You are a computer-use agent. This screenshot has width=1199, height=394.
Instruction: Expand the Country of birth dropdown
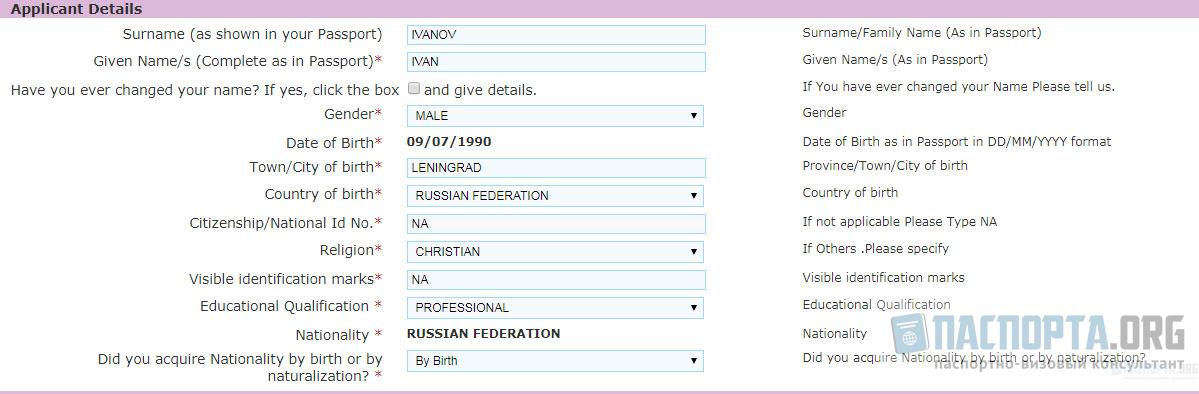point(555,195)
